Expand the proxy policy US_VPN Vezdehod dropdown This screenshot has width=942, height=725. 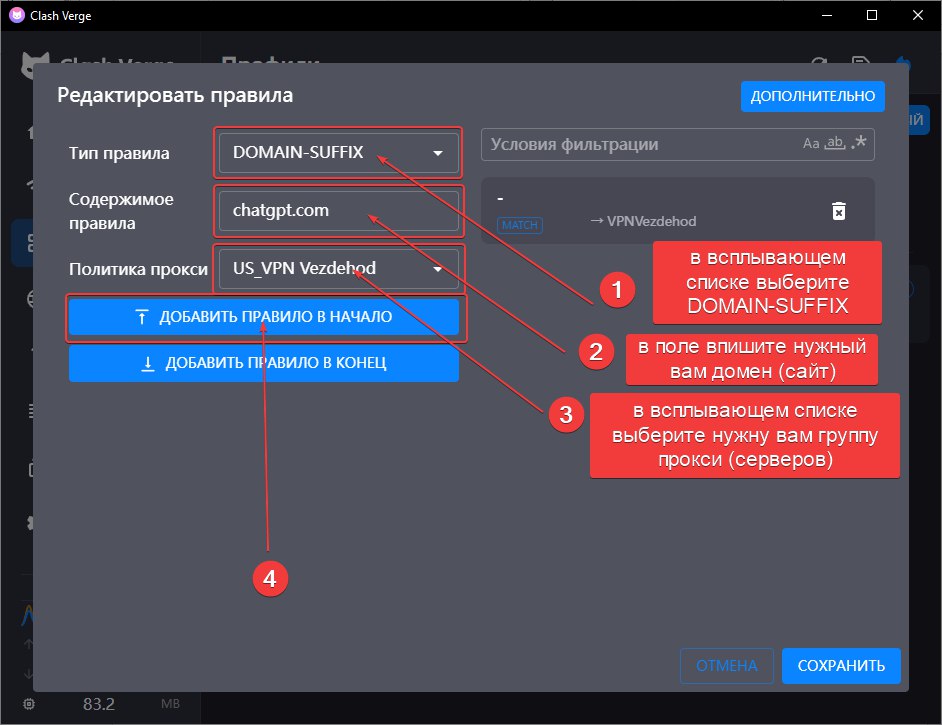(x=339, y=268)
